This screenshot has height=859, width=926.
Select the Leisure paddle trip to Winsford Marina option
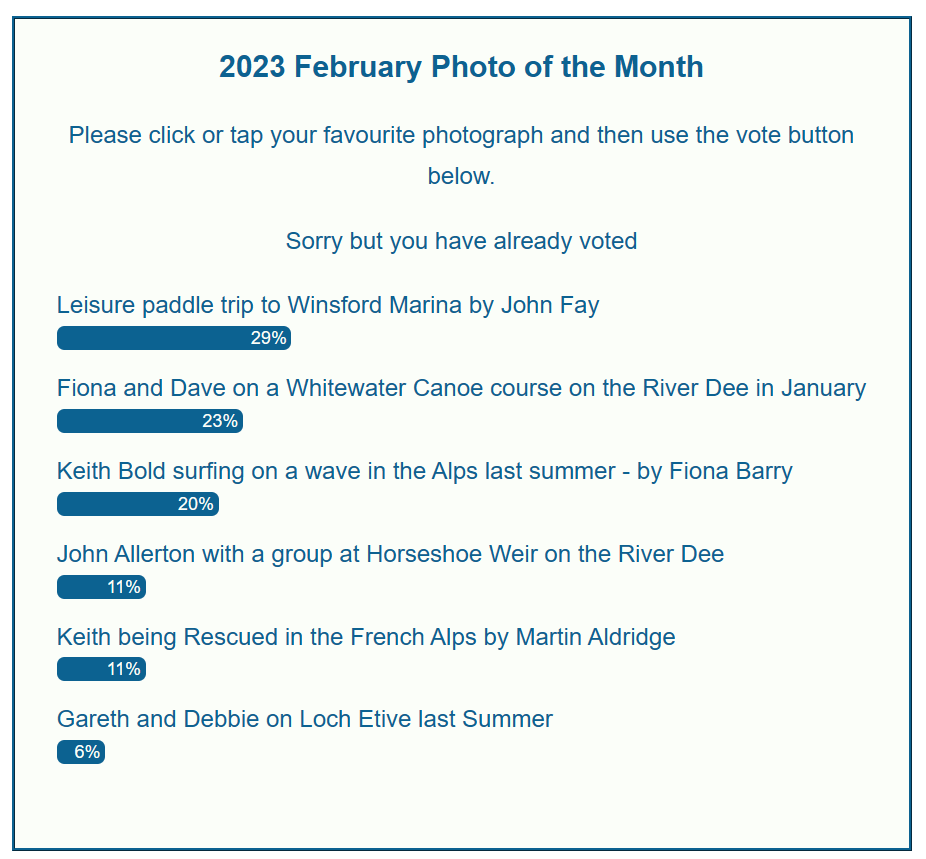click(328, 305)
